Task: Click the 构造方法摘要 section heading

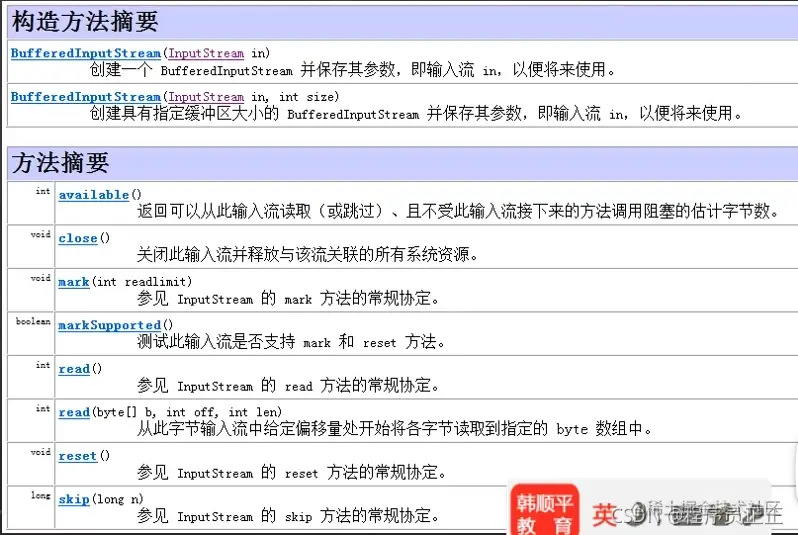Action: pos(85,22)
